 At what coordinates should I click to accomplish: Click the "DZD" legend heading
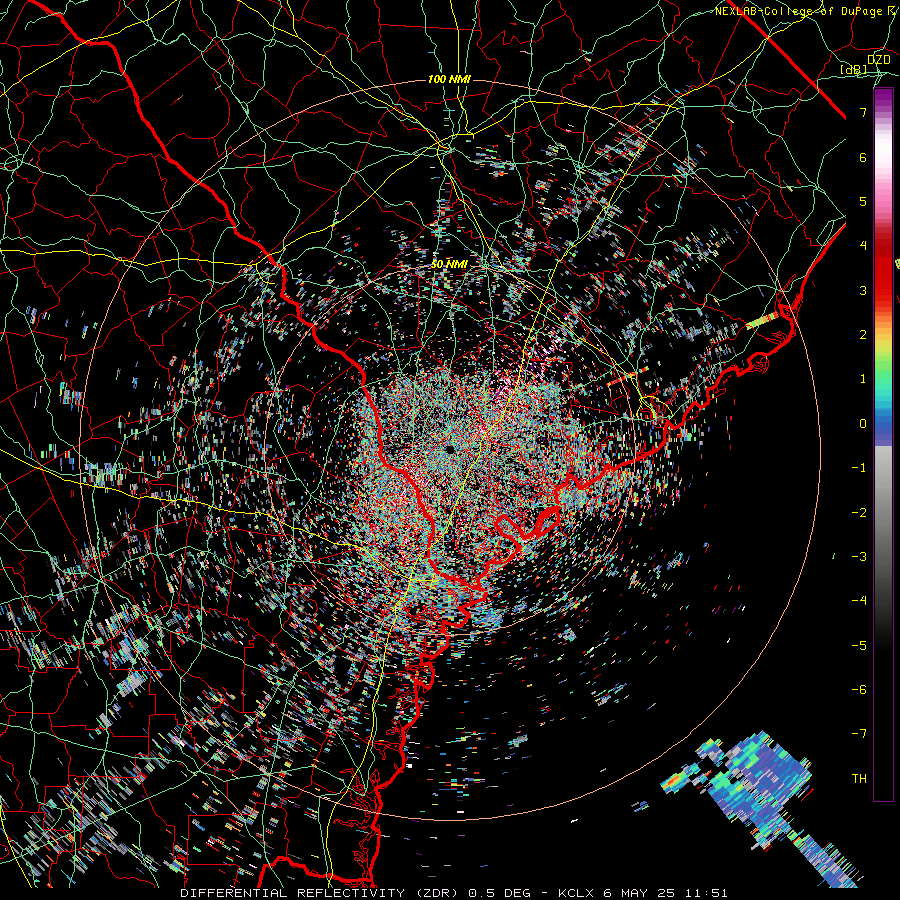[879, 60]
